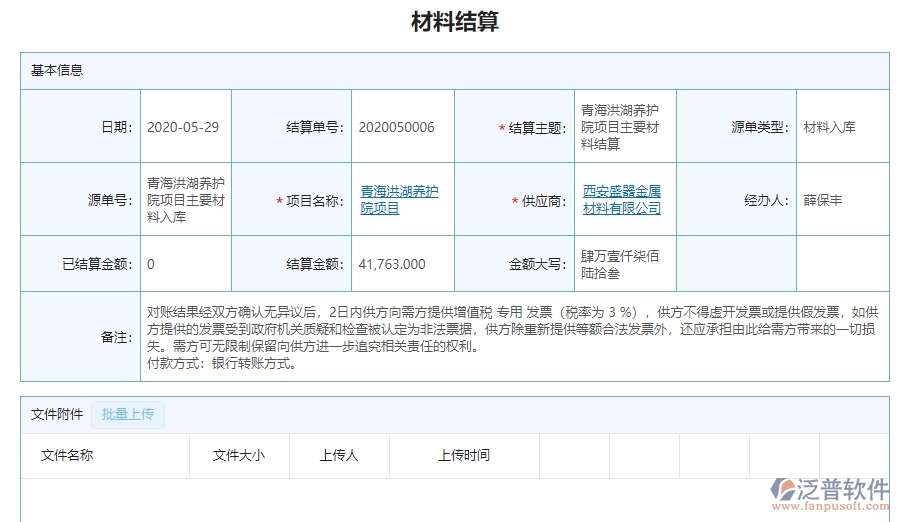Click source number 青海洪湖养护院项目主要材料入库
Image resolution: width=900 pixels, height=522 pixels.
(186, 200)
